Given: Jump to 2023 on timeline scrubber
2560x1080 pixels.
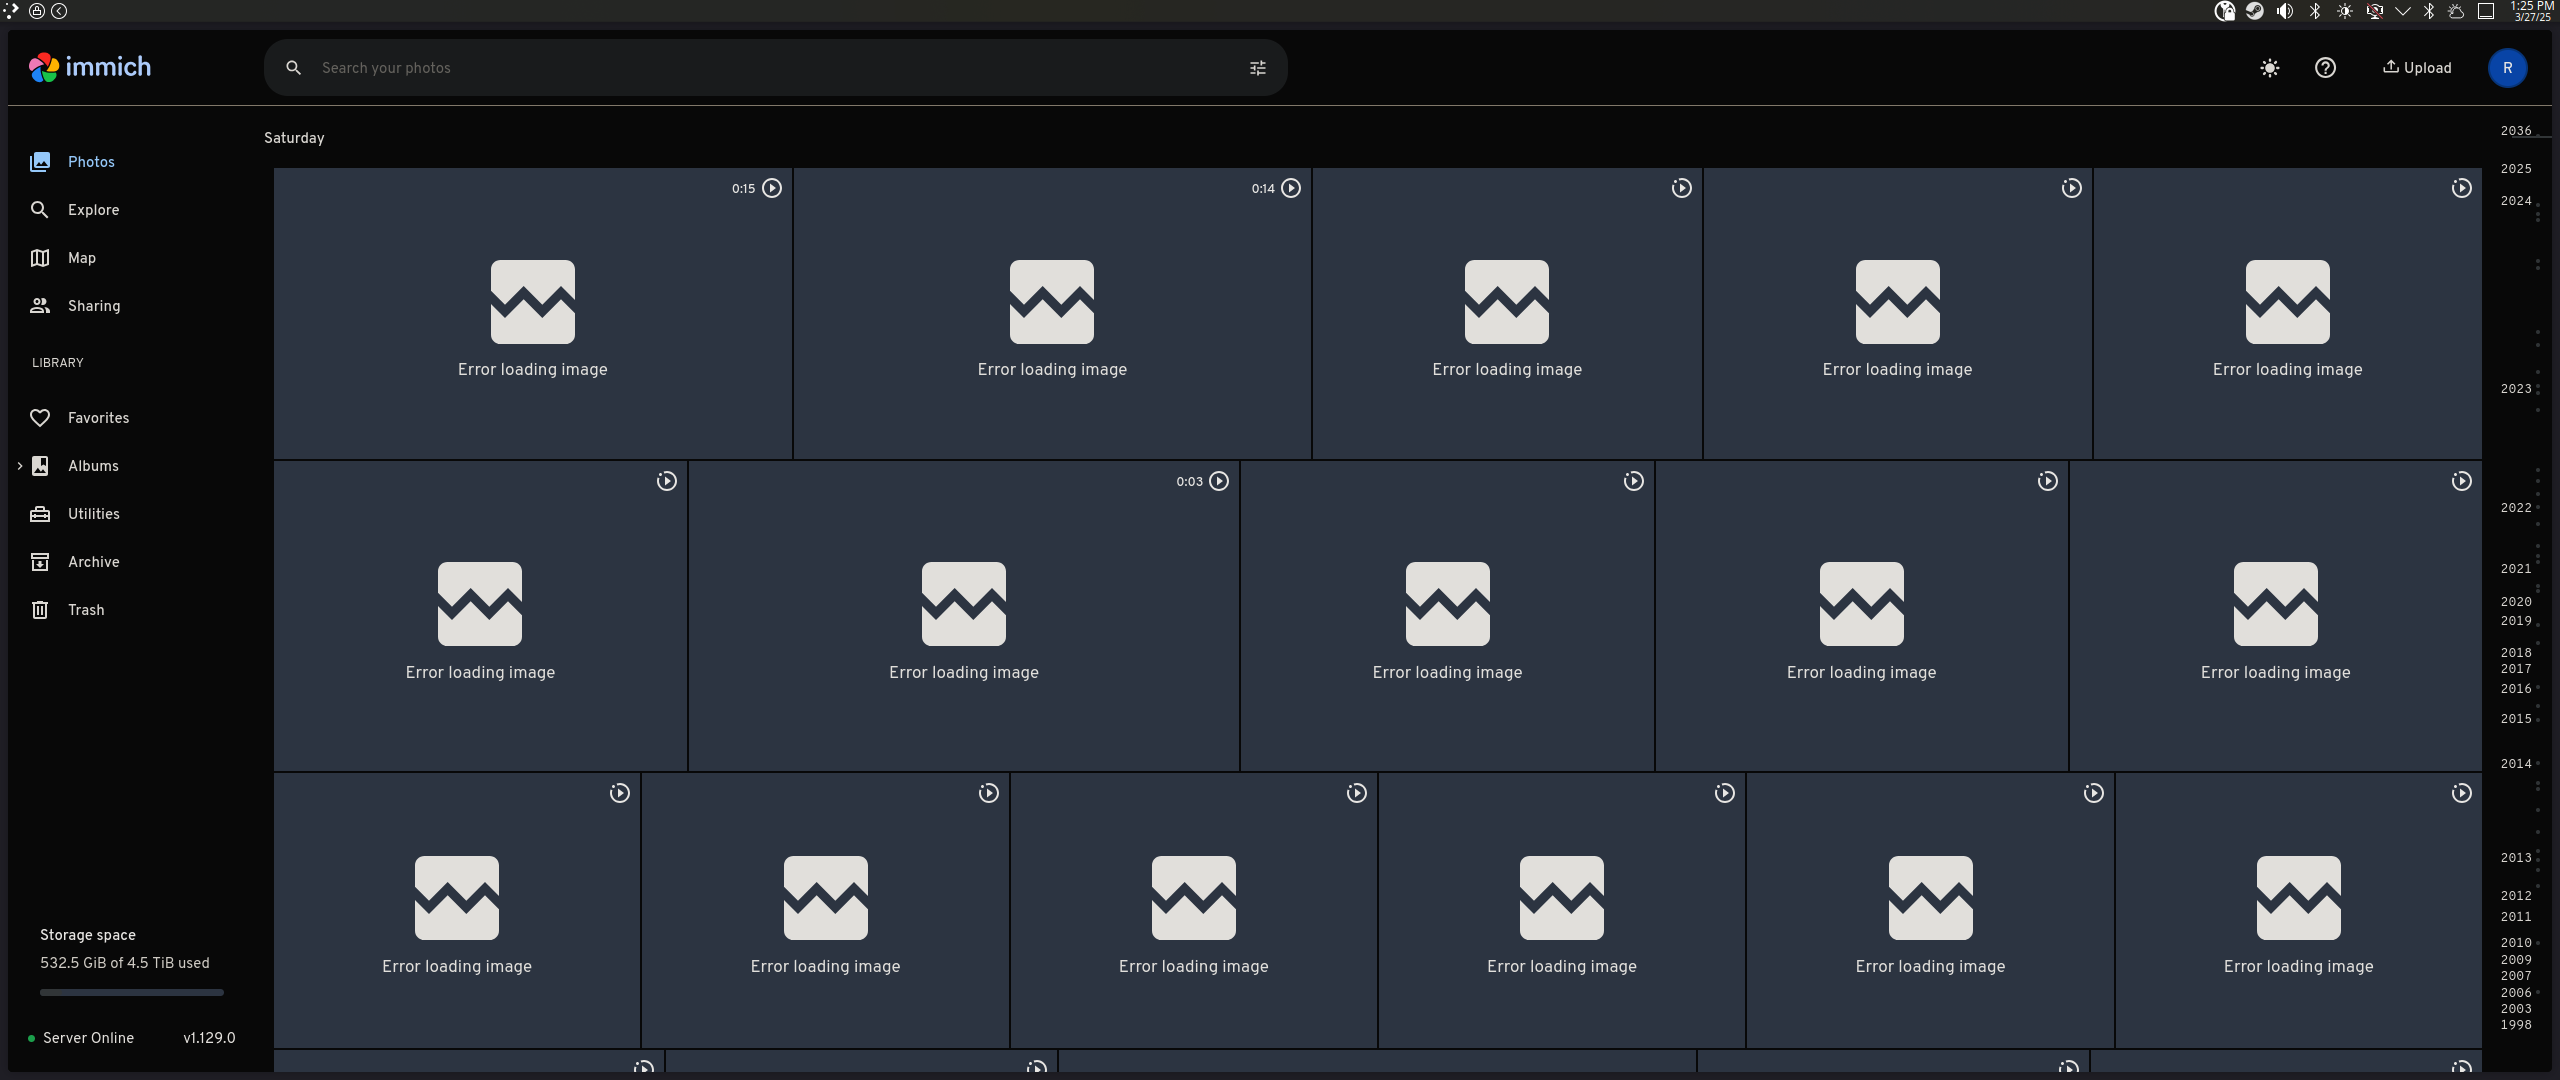Looking at the screenshot, I should (2515, 389).
